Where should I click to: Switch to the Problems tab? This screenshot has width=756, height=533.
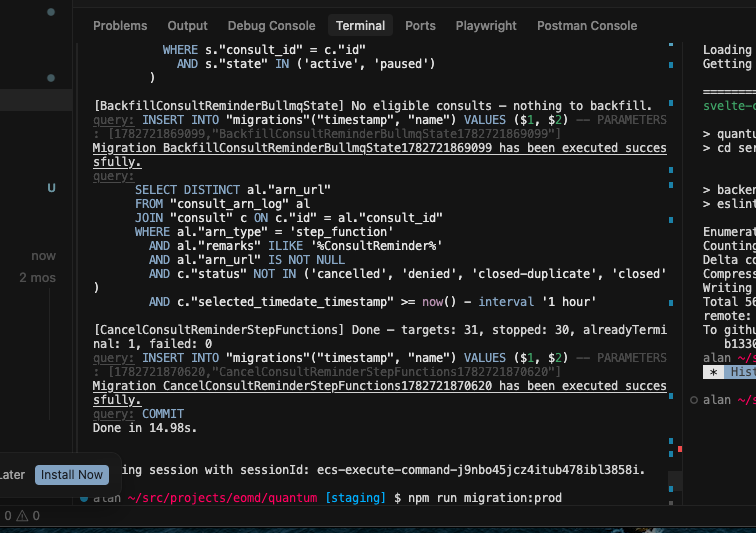tap(120, 26)
